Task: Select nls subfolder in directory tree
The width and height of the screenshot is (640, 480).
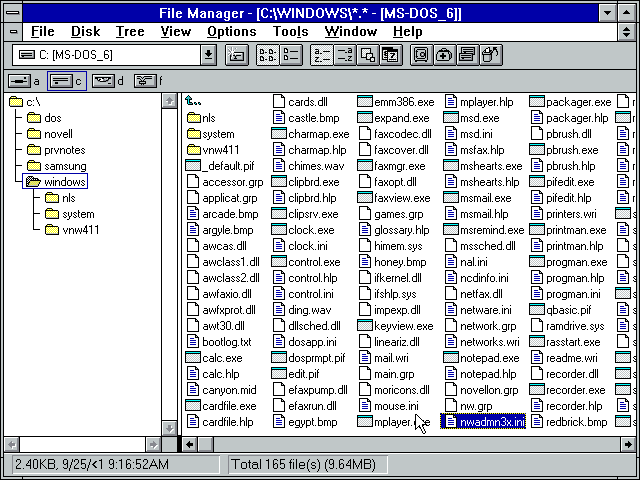Action: click(60, 198)
